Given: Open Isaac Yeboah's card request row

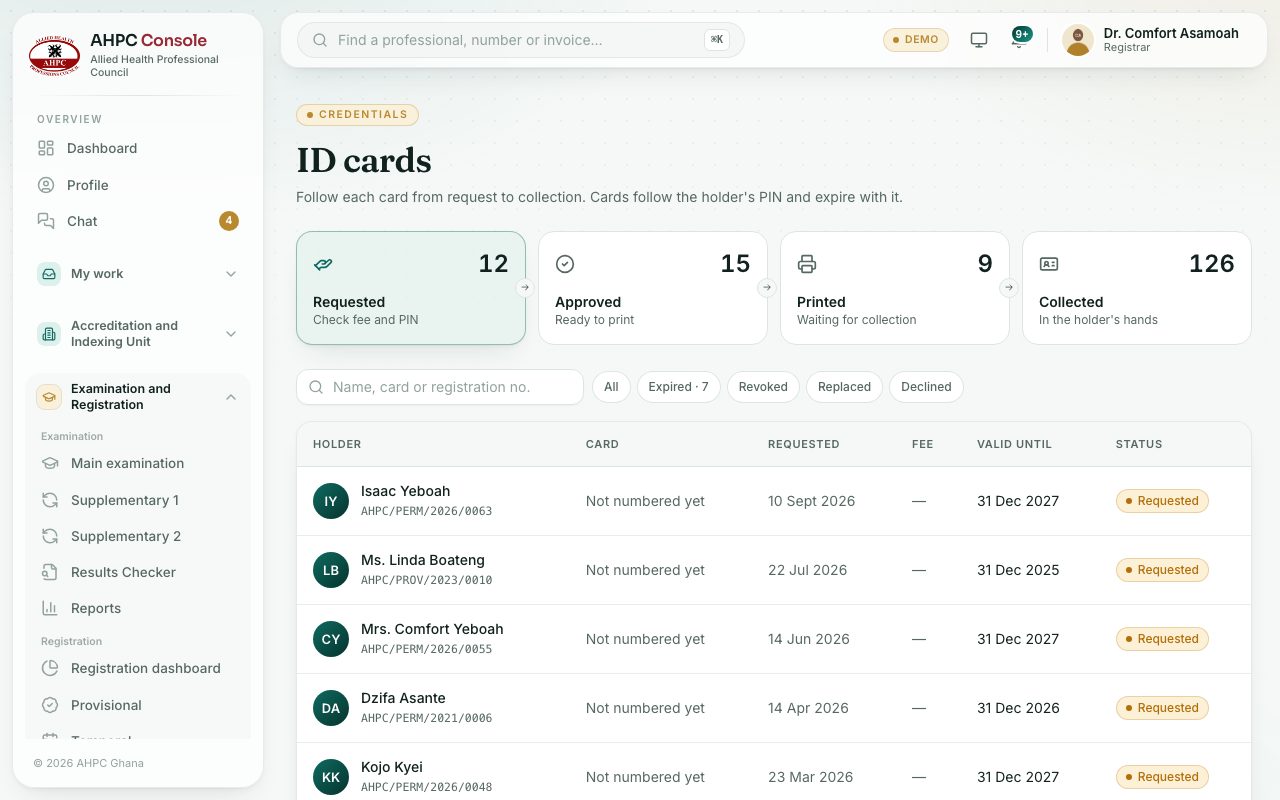Looking at the screenshot, I should [774, 501].
